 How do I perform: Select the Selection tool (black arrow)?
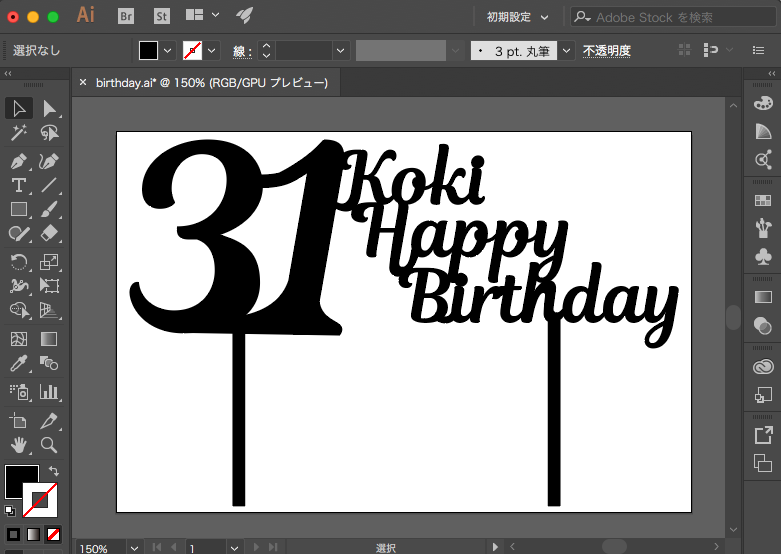(x=19, y=108)
